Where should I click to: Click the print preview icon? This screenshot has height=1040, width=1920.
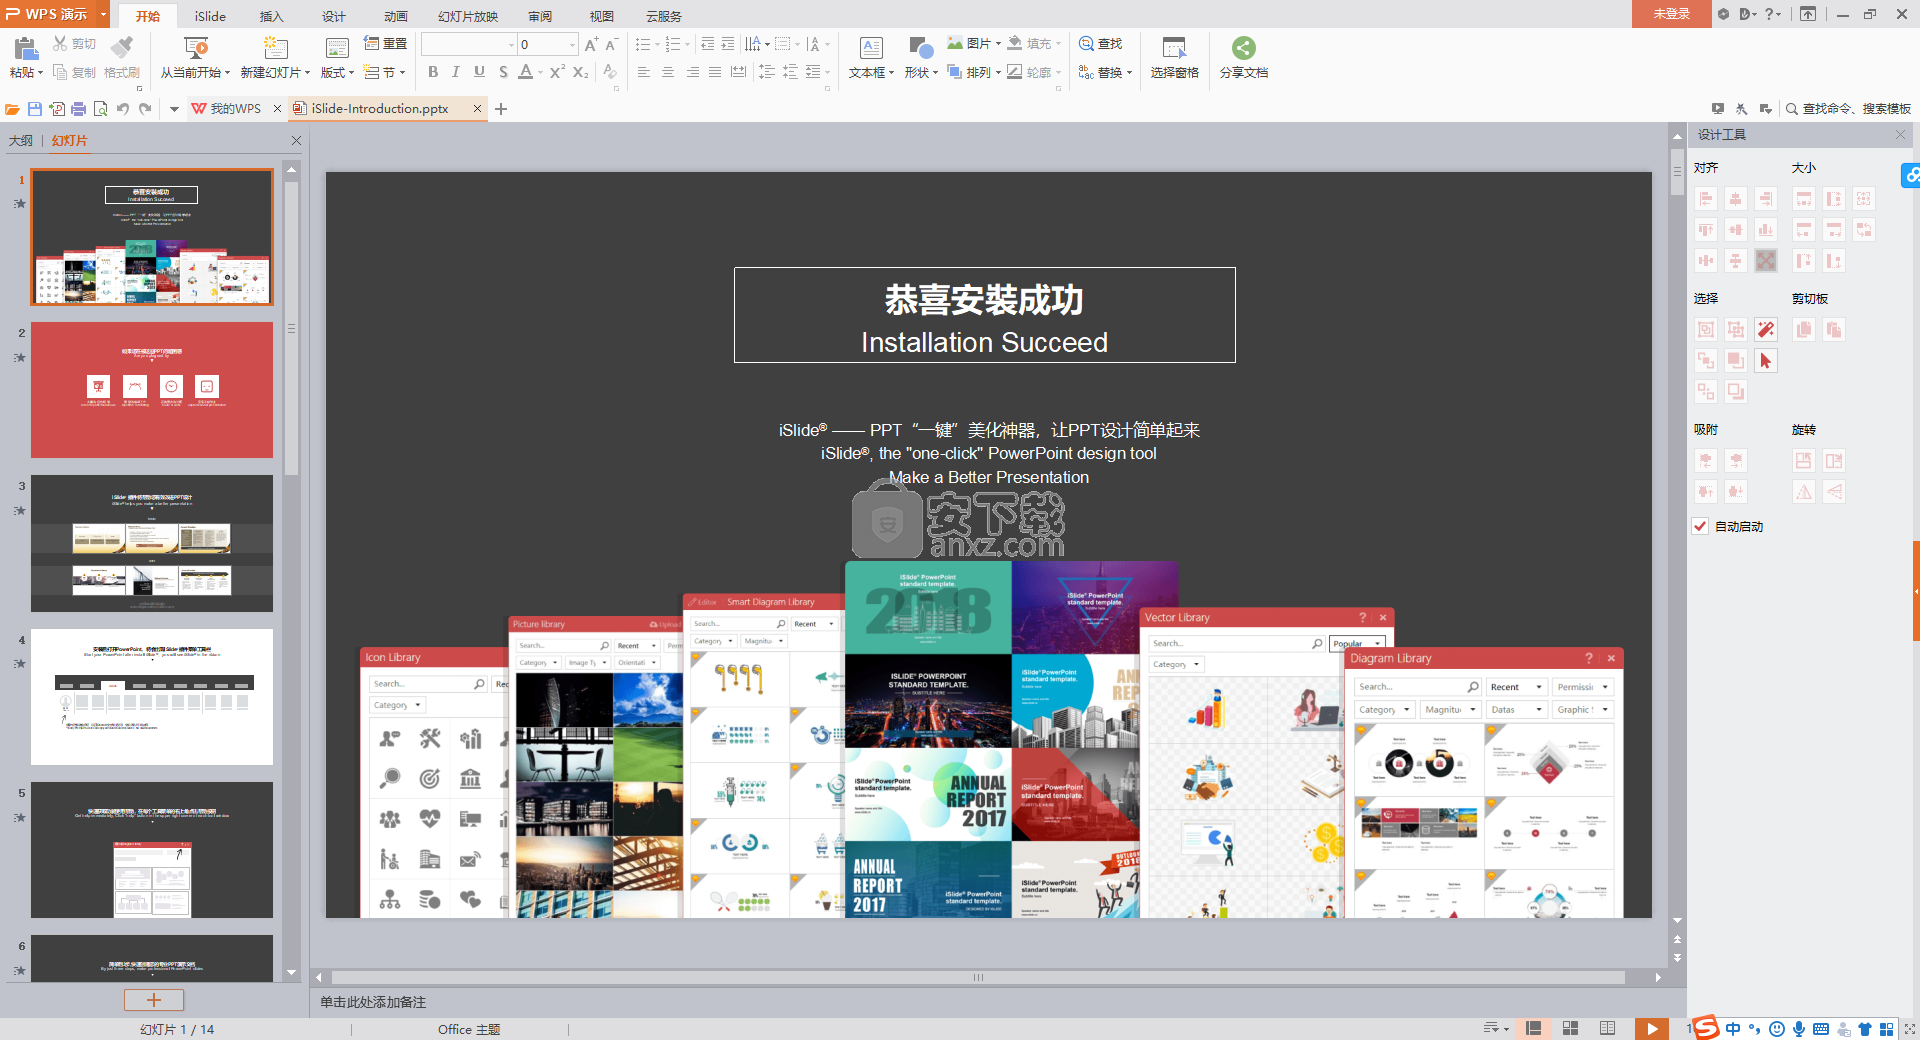pos(101,109)
